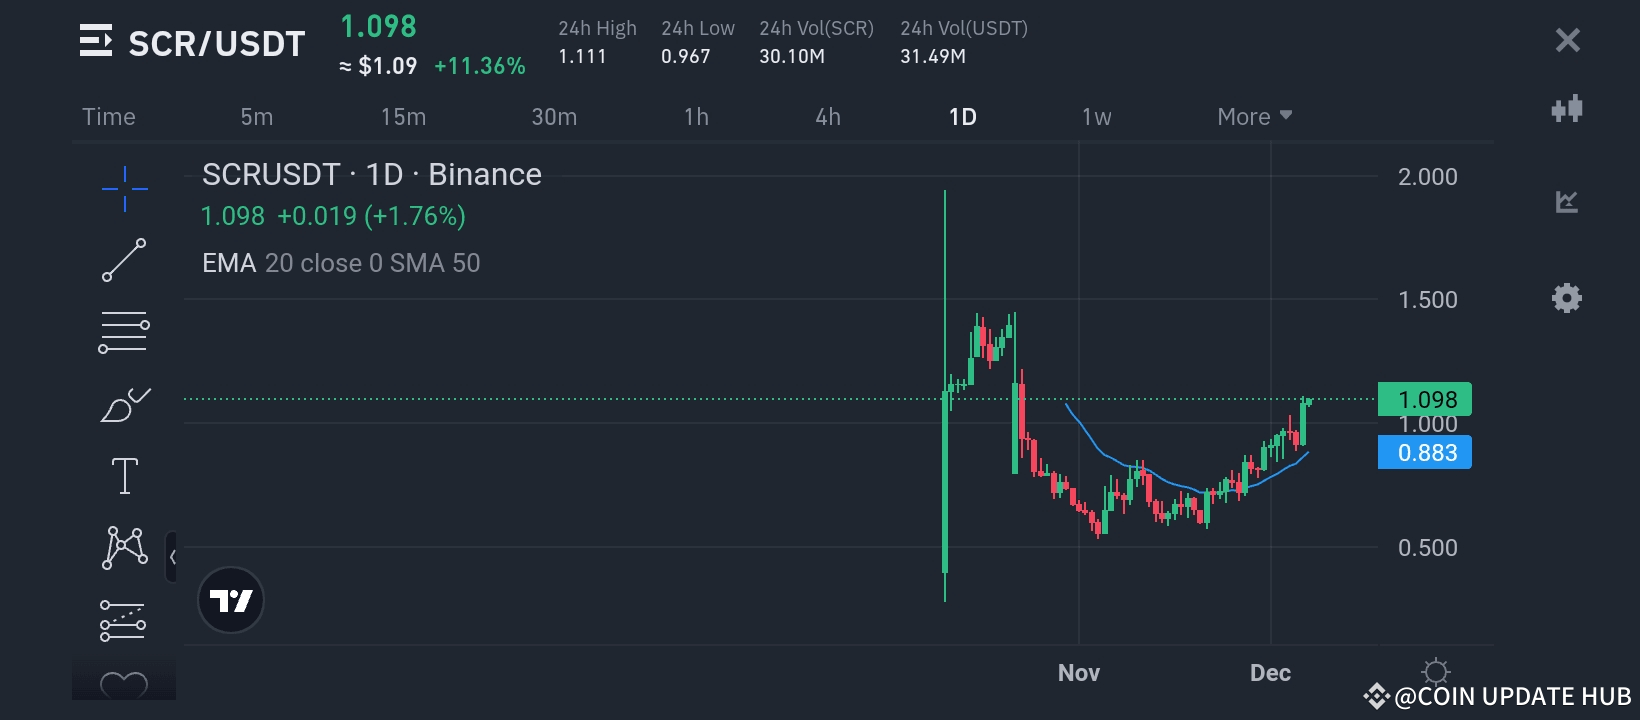Expand the More timeframes dropdown
The image size is (1640, 720).
1254,117
